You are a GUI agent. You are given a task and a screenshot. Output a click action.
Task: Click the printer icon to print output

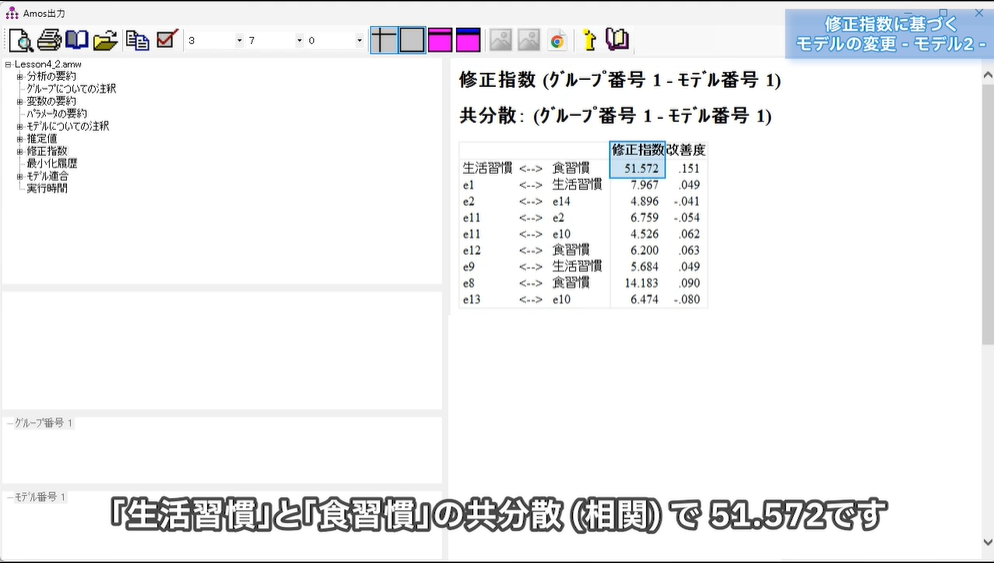[49, 41]
